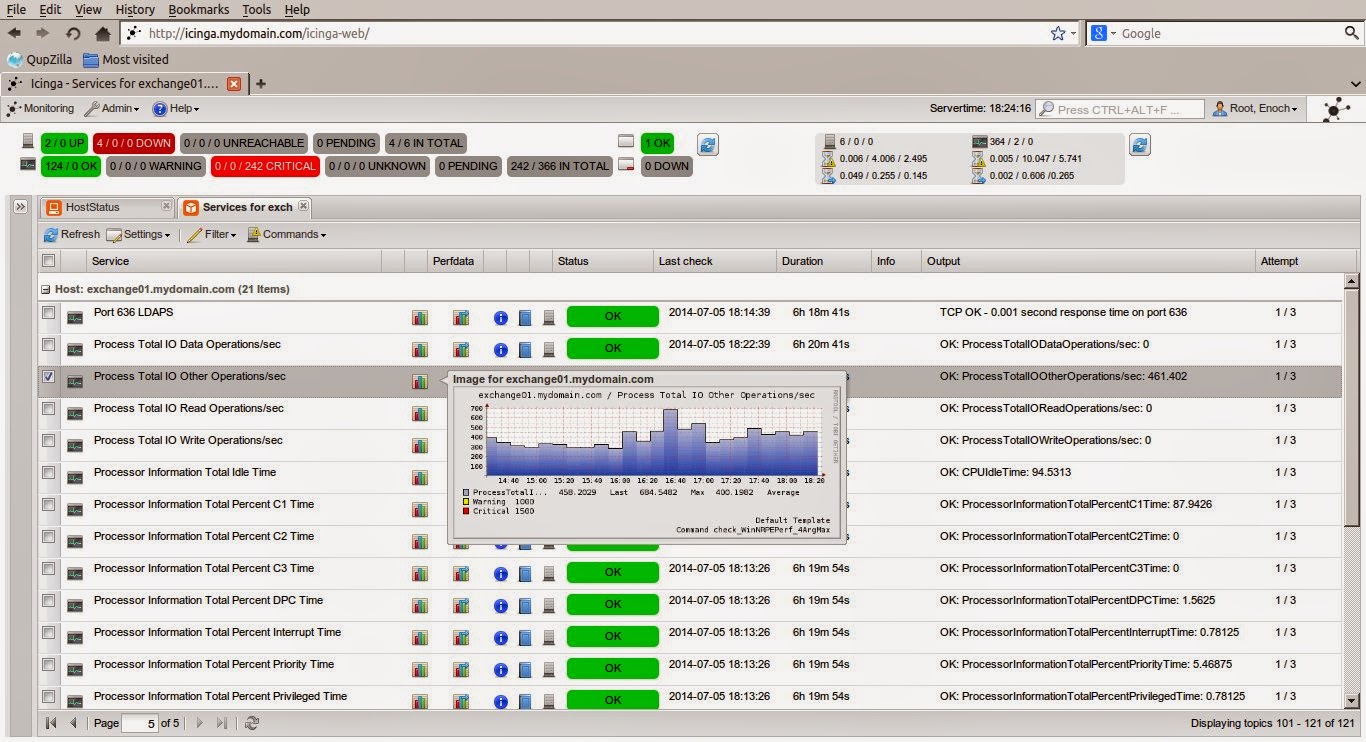Click the gray server icon in Port 636 LDAPS row
Viewport: 1366px width, 742px height.
pos(548,318)
